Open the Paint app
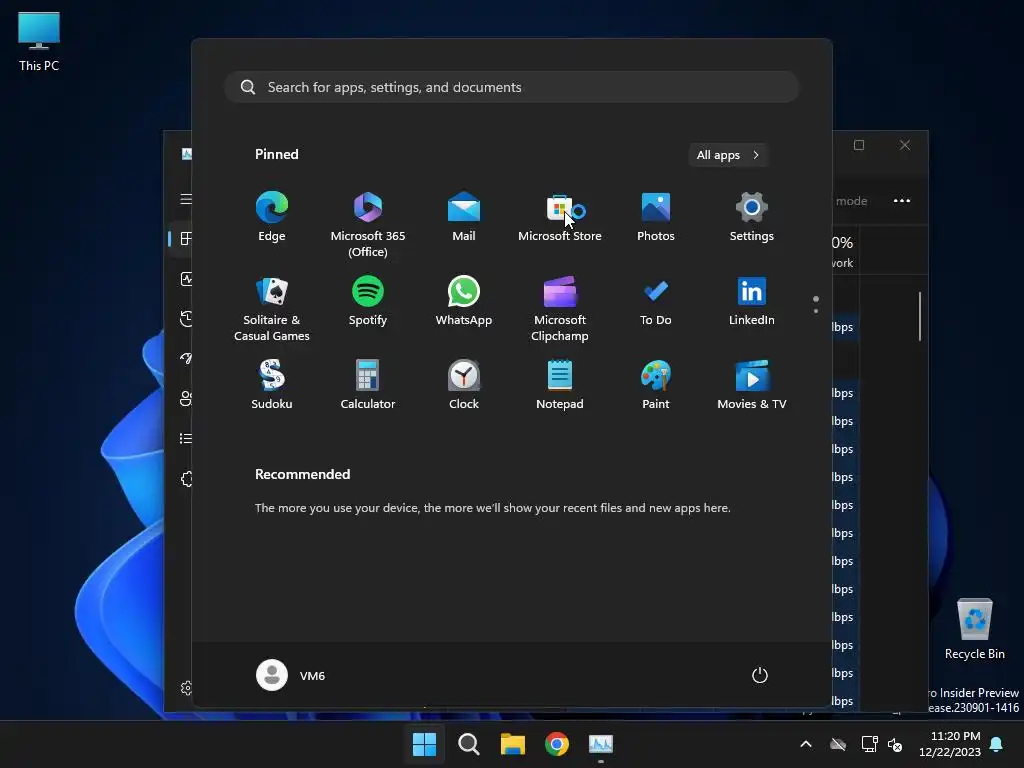This screenshot has height=768, width=1024. (656, 385)
